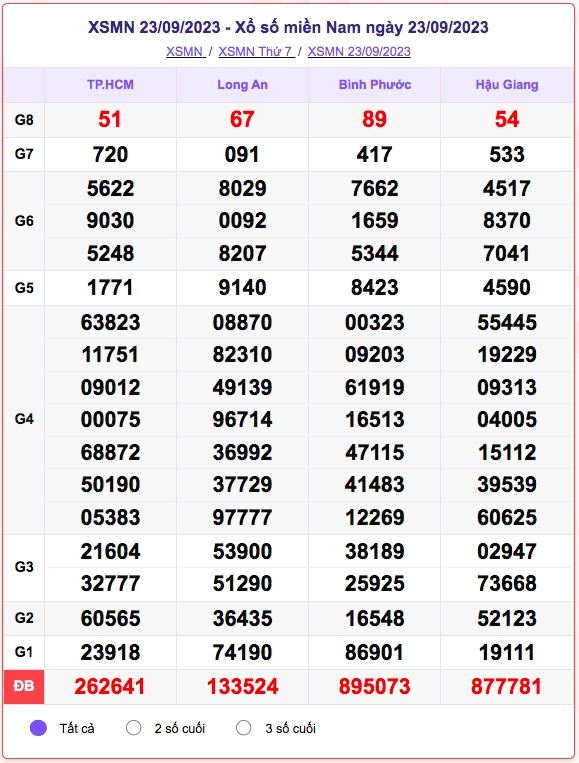Image resolution: width=579 pixels, height=763 pixels.
Task: Click the G2 row label
Action: (x=24, y=618)
